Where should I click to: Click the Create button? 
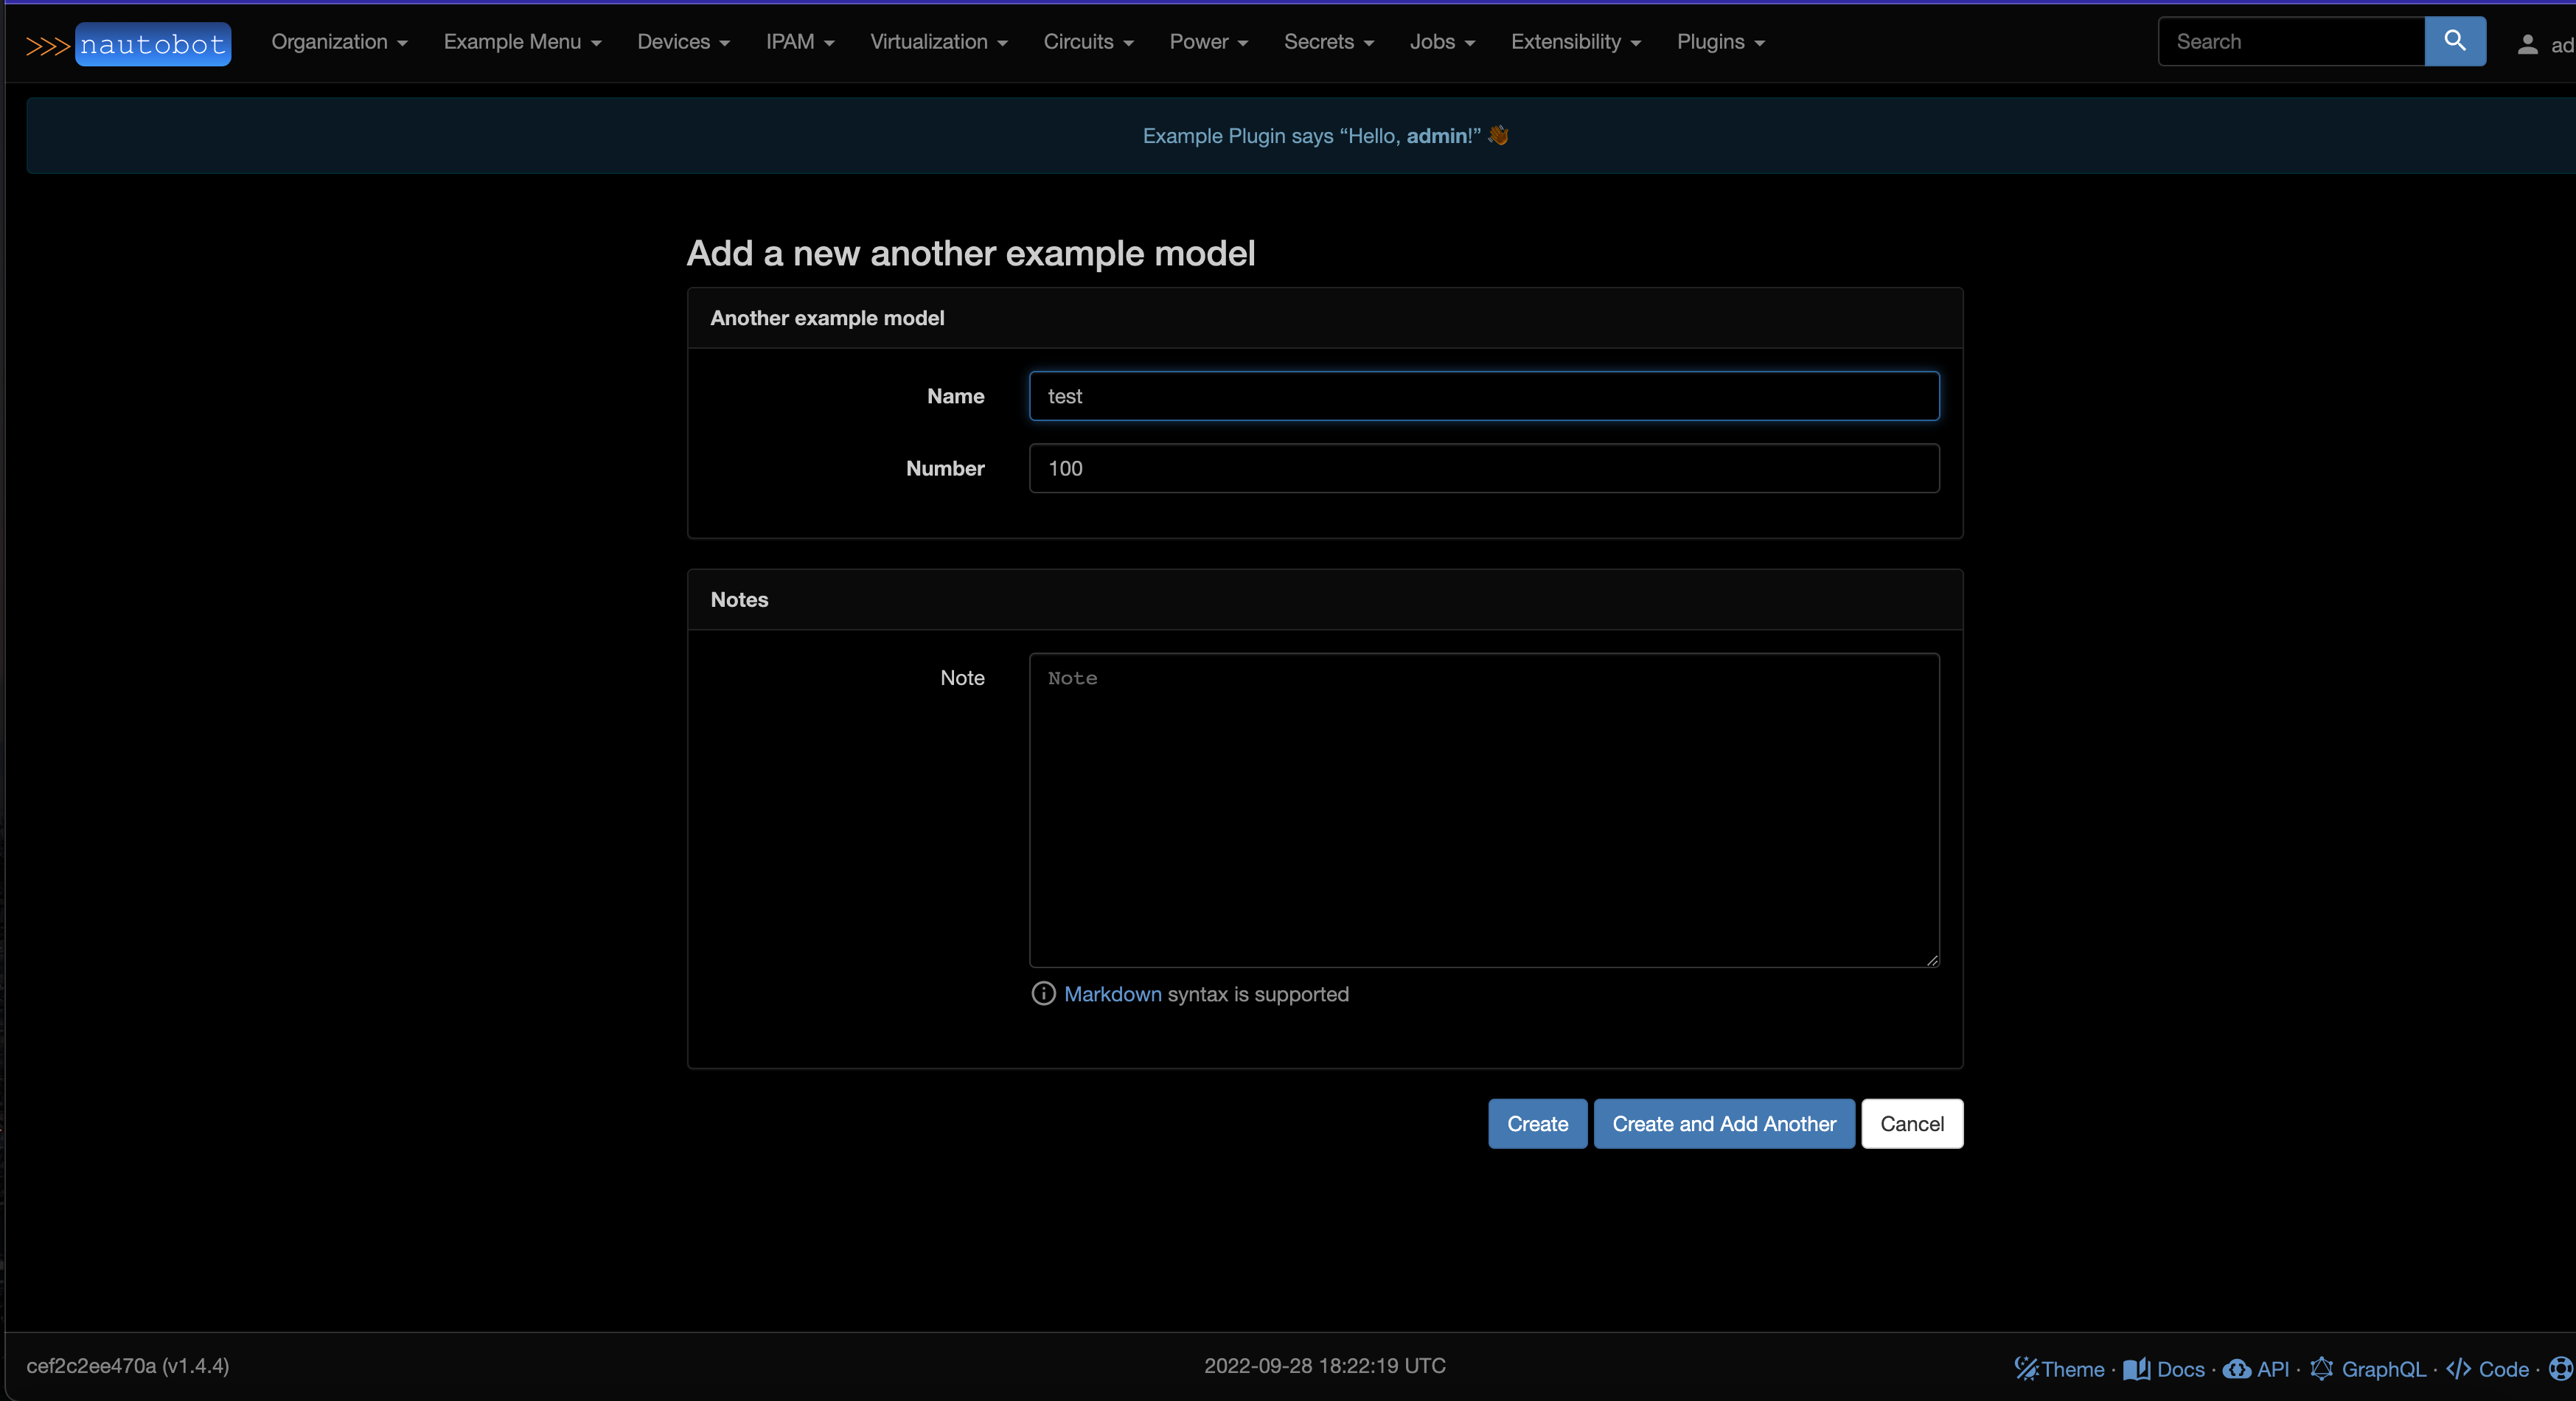(x=1537, y=1123)
